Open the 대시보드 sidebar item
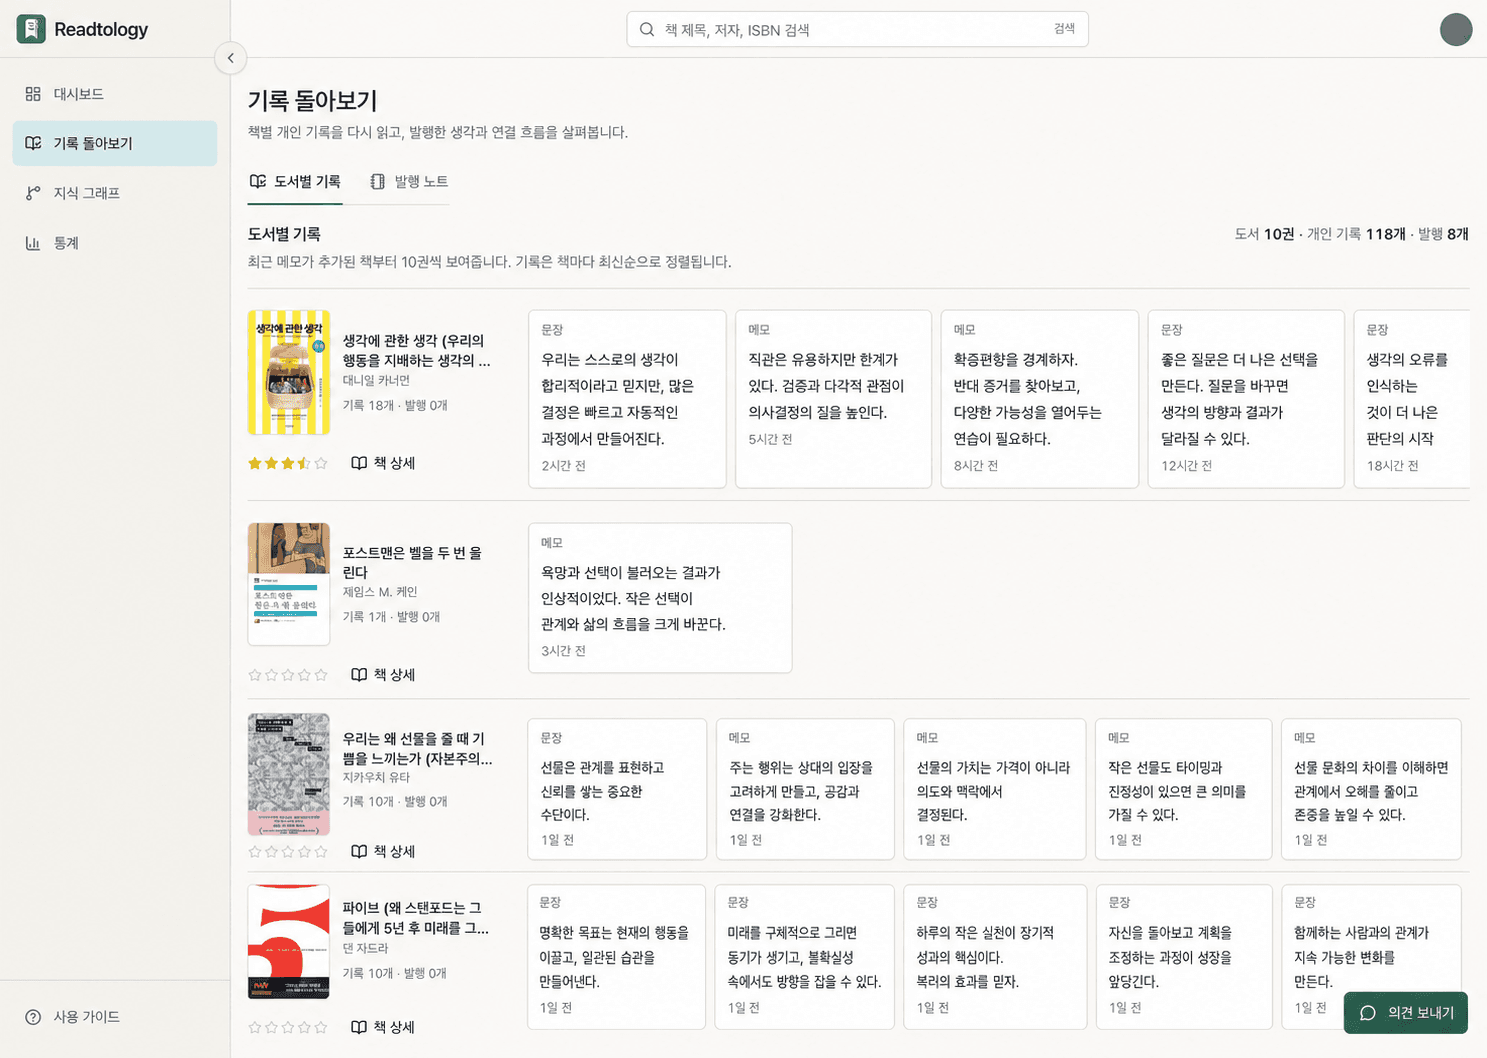Screen dimensions: 1487x1058 tap(115, 94)
